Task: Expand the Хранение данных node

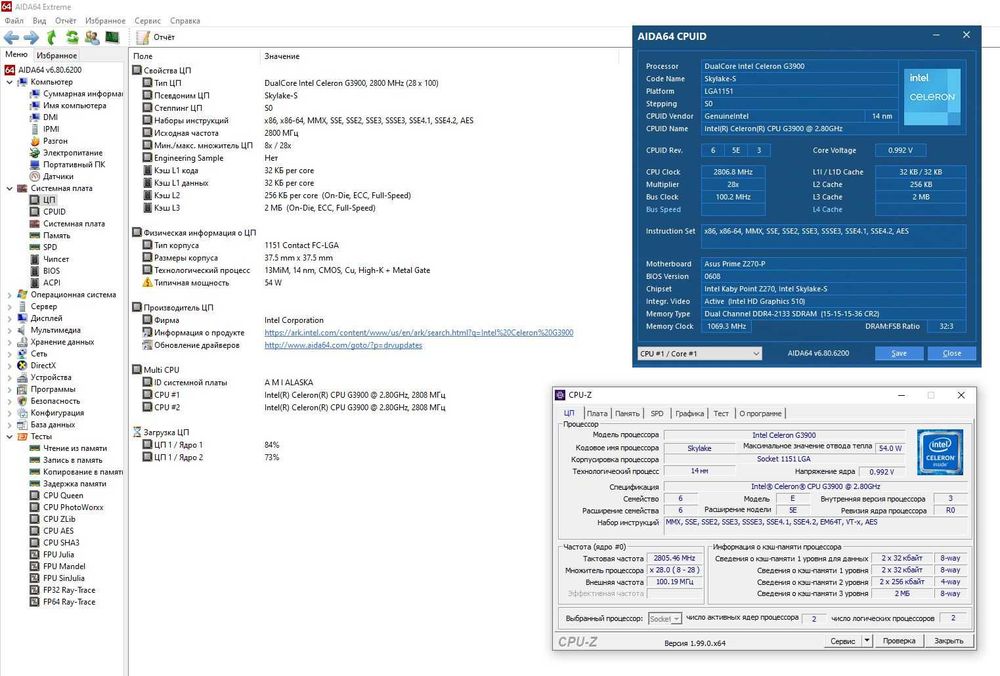Action: click(x=10, y=342)
